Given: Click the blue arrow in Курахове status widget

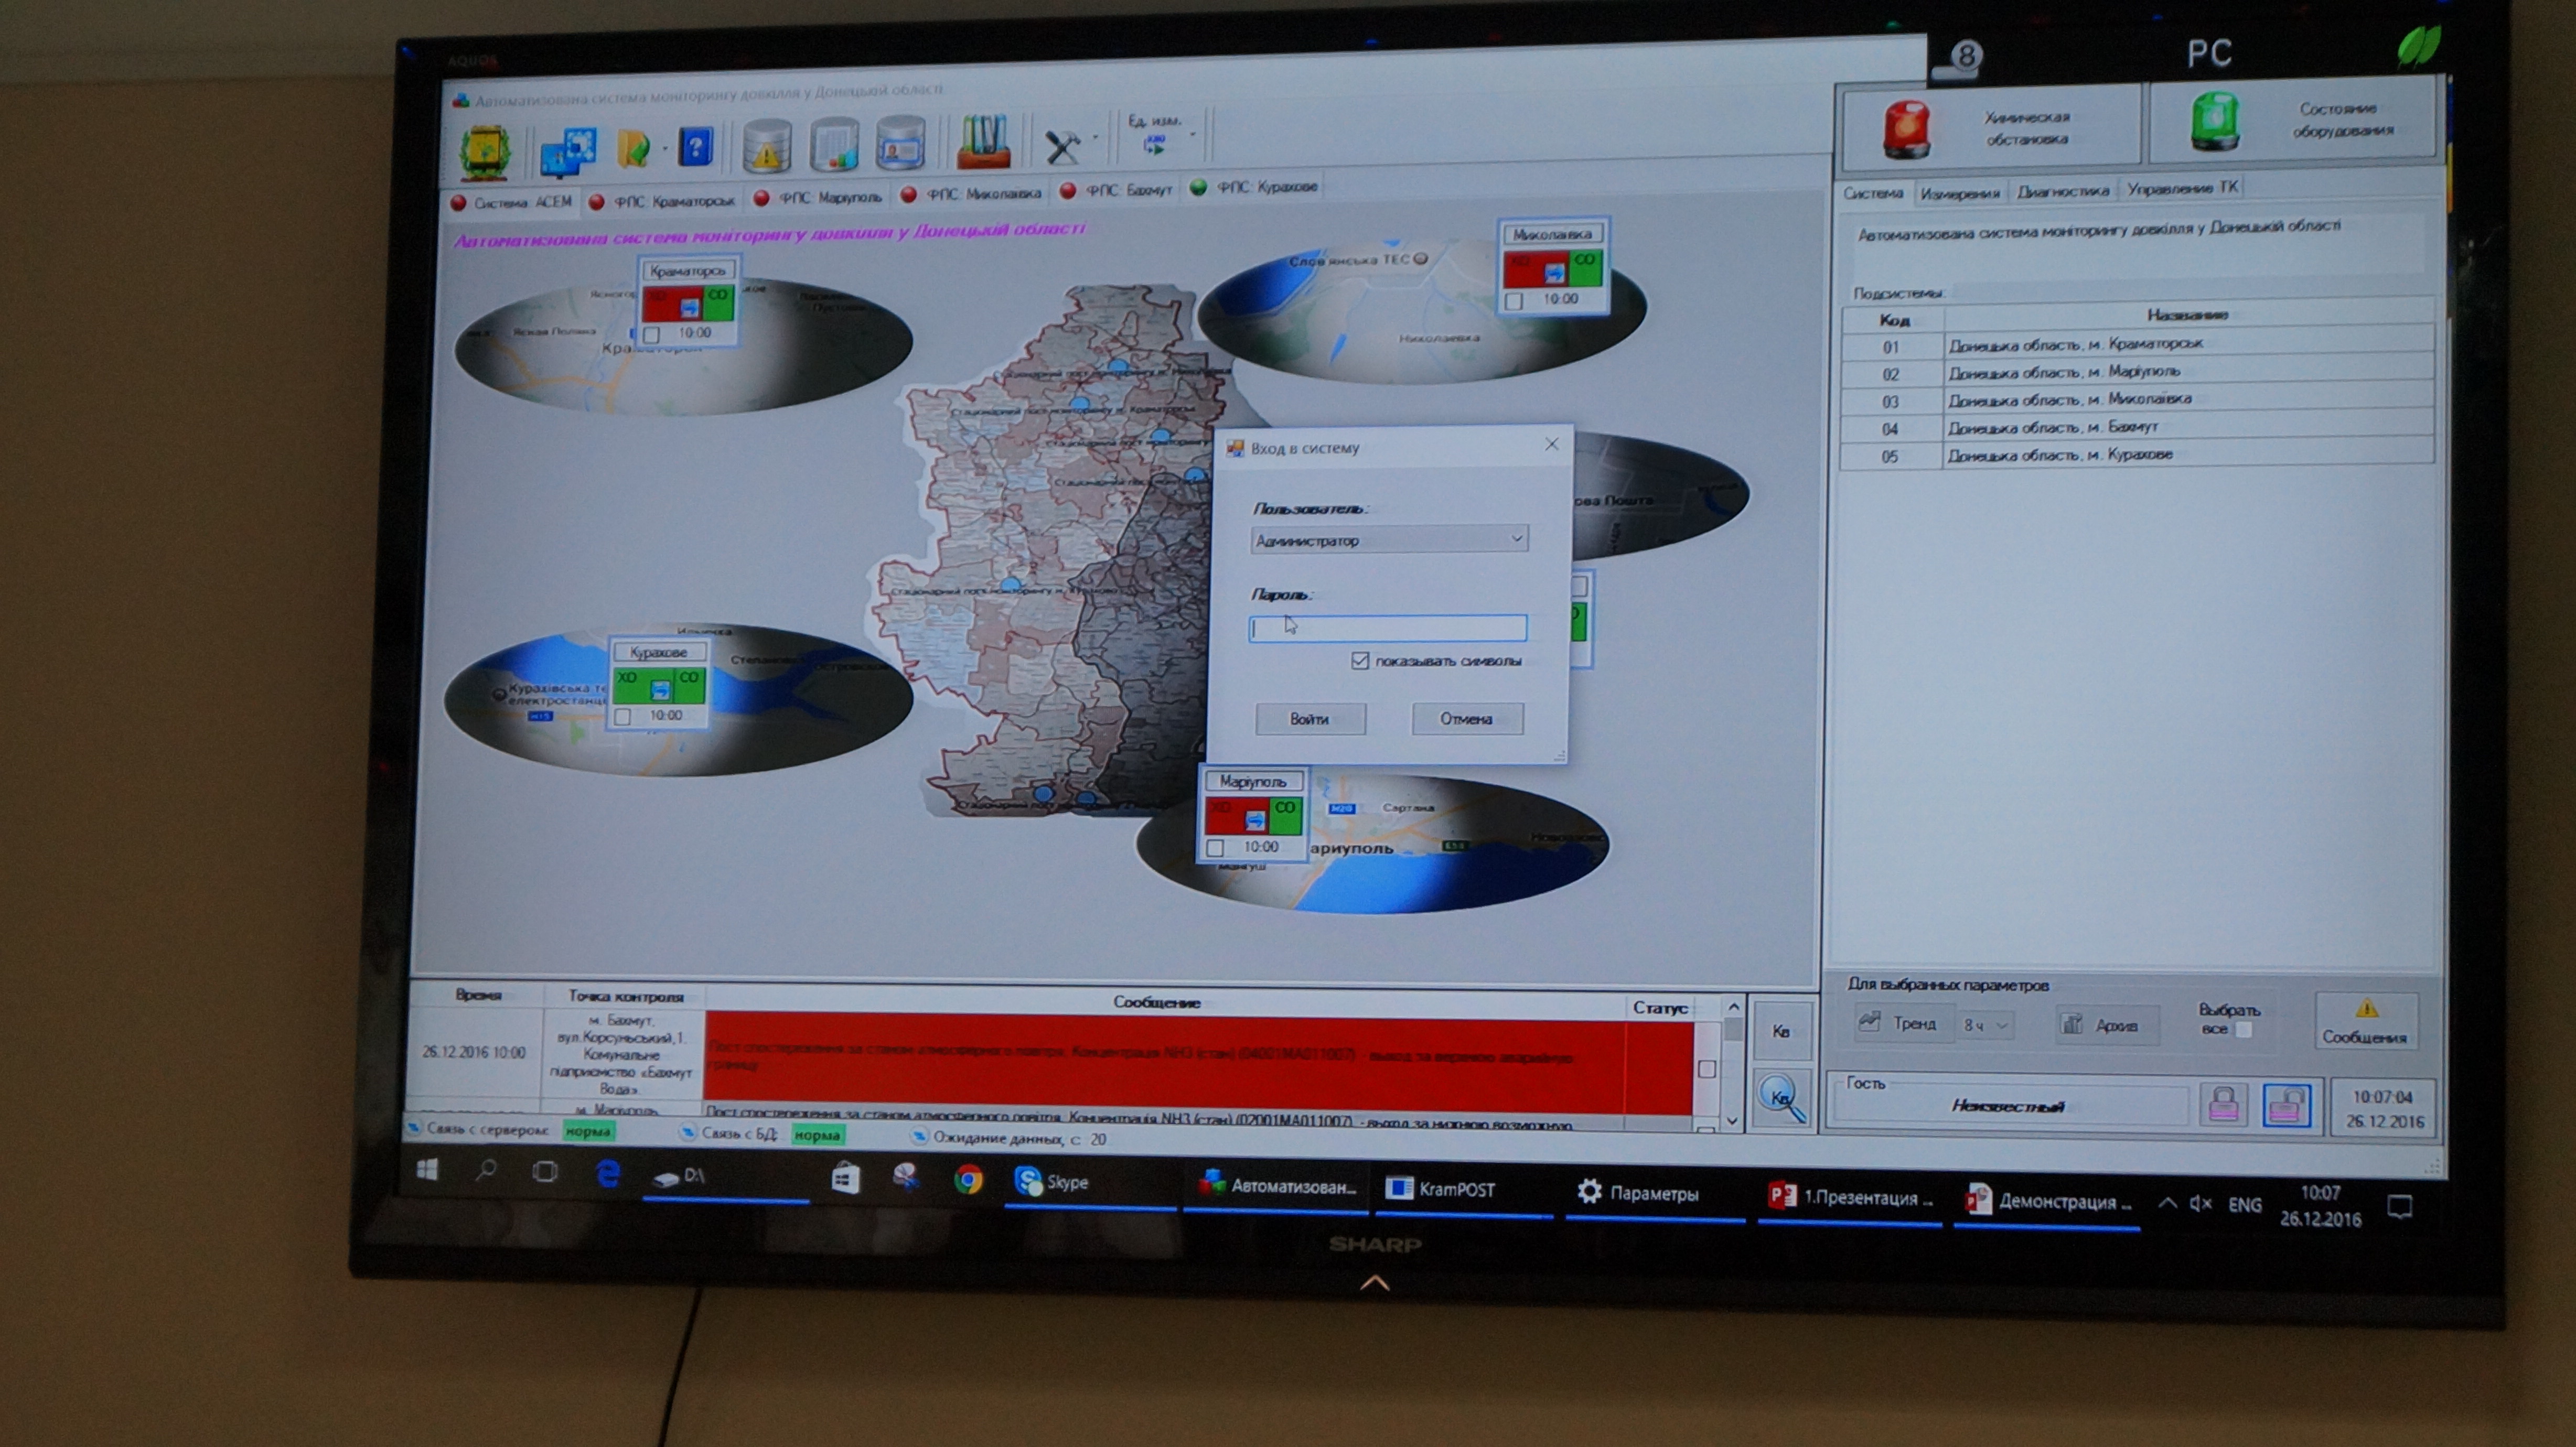Looking at the screenshot, I should (x=659, y=690).
